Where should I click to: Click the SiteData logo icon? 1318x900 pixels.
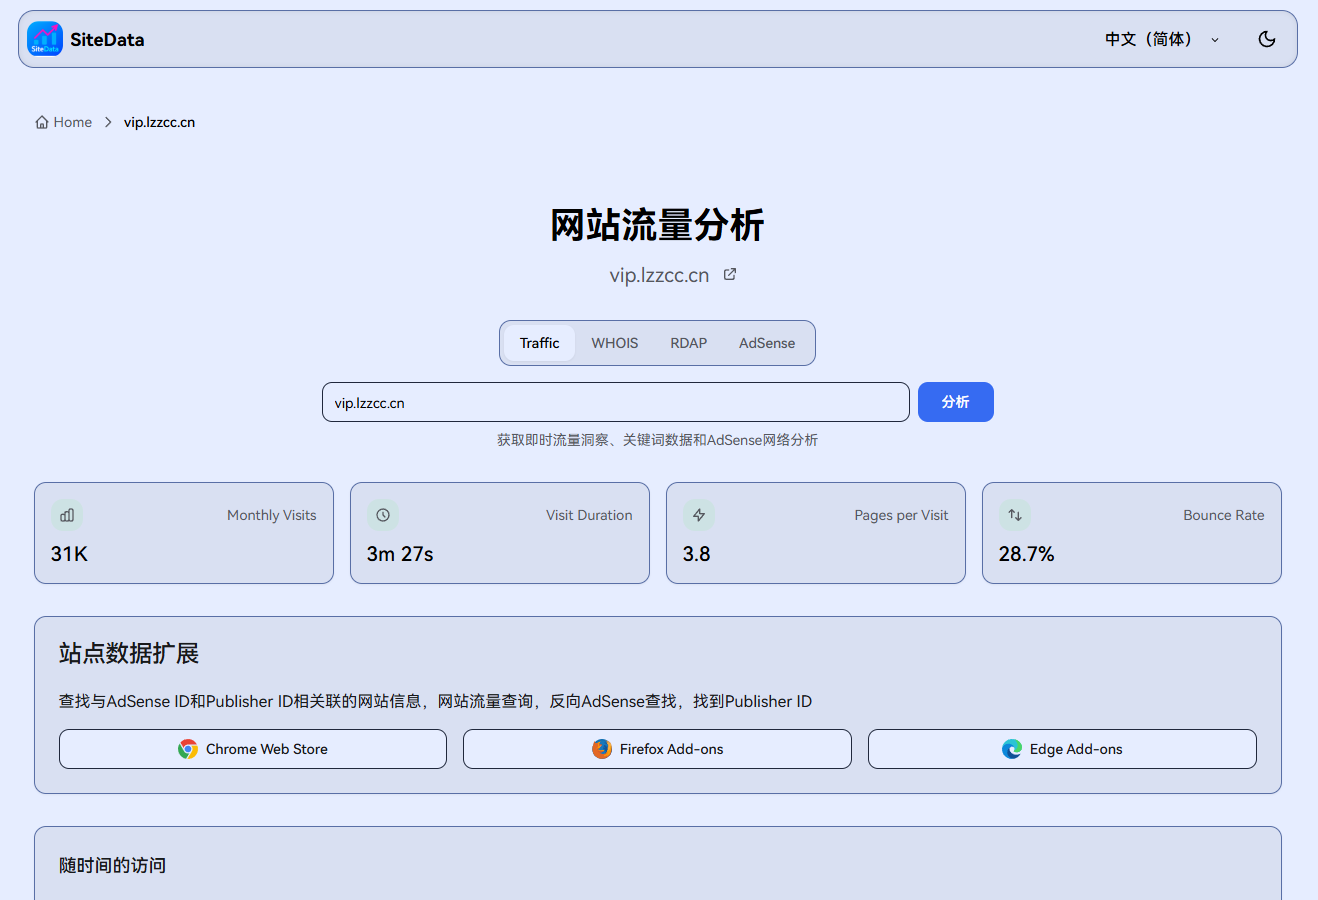(x=45, y=39)
